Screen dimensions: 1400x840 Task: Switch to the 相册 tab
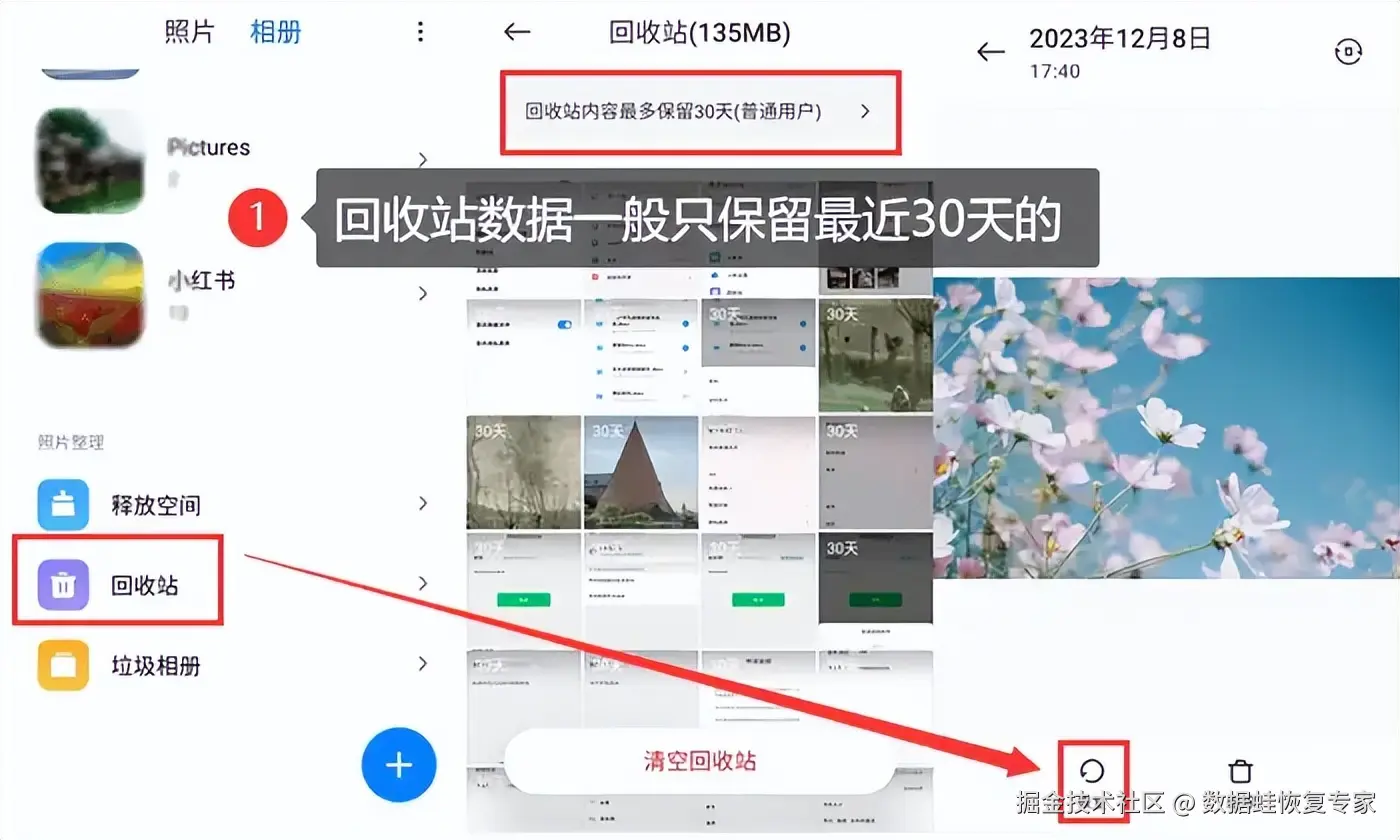point(275,32)
